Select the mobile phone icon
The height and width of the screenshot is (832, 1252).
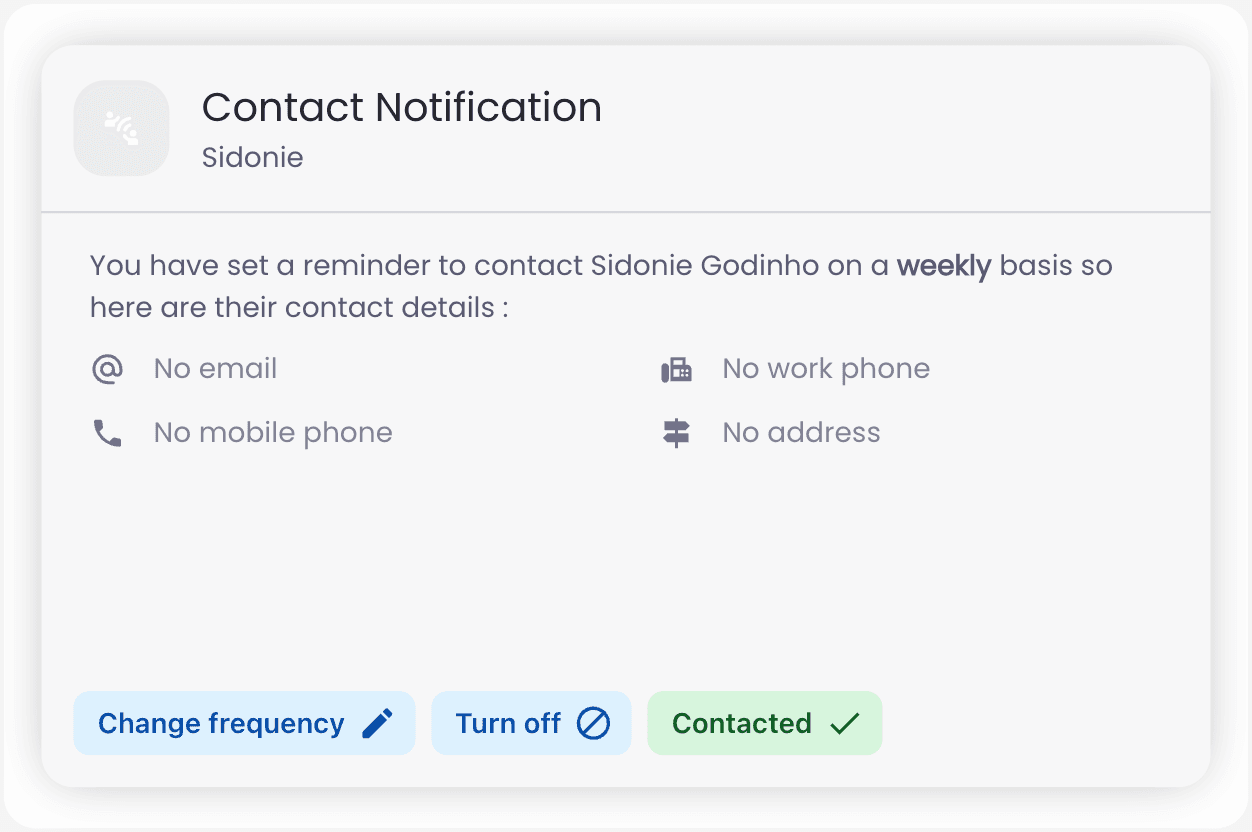tap(107, 431)
